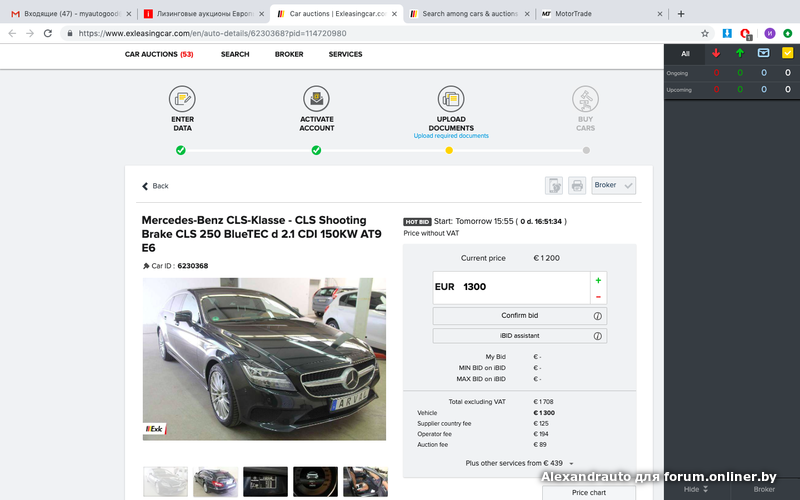Open the Search menu item

(235, 54)
